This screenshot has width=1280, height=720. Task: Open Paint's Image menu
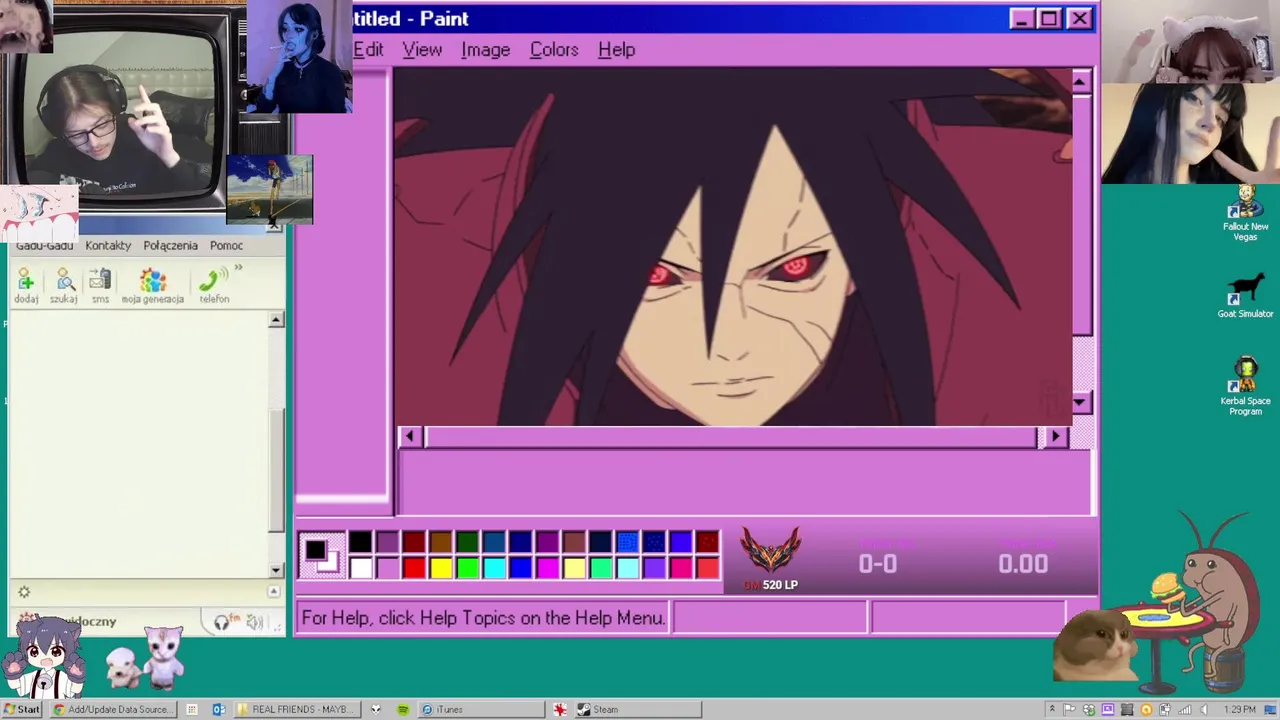485,49
